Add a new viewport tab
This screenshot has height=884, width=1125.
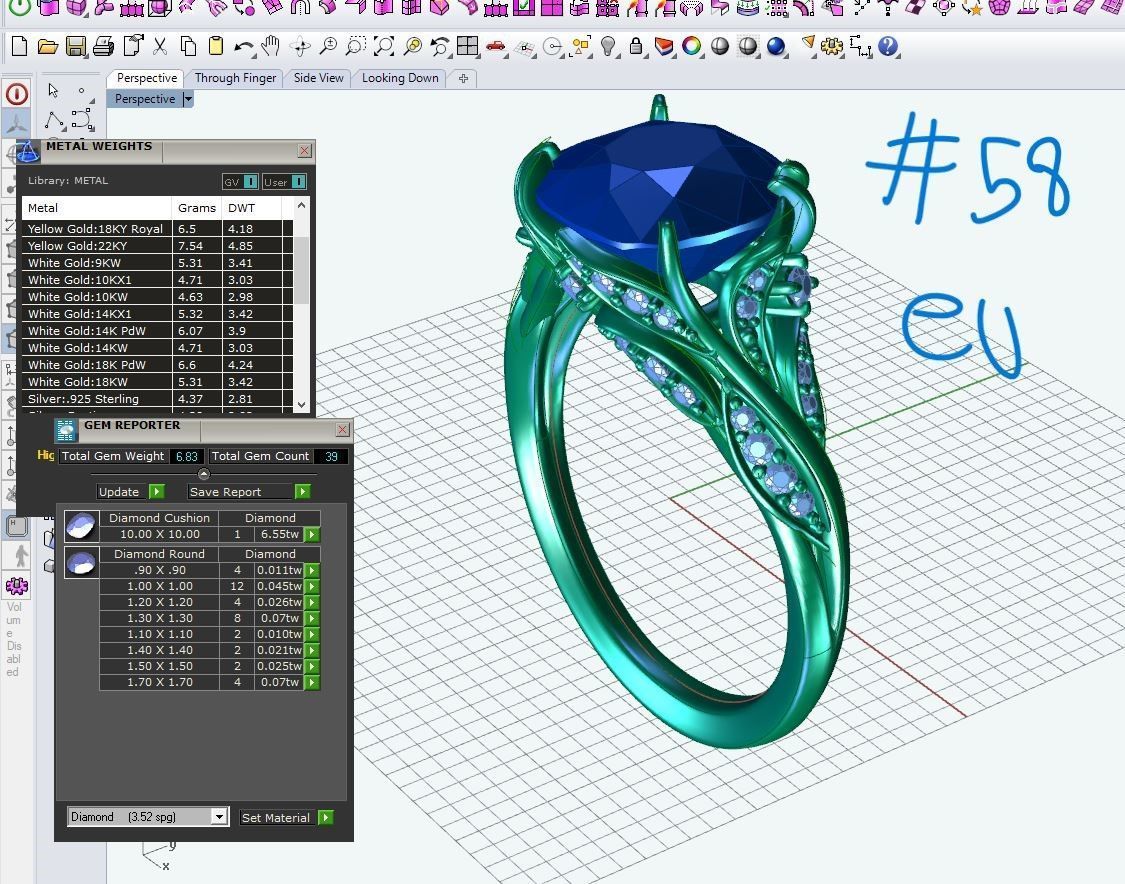pos(463,78)
